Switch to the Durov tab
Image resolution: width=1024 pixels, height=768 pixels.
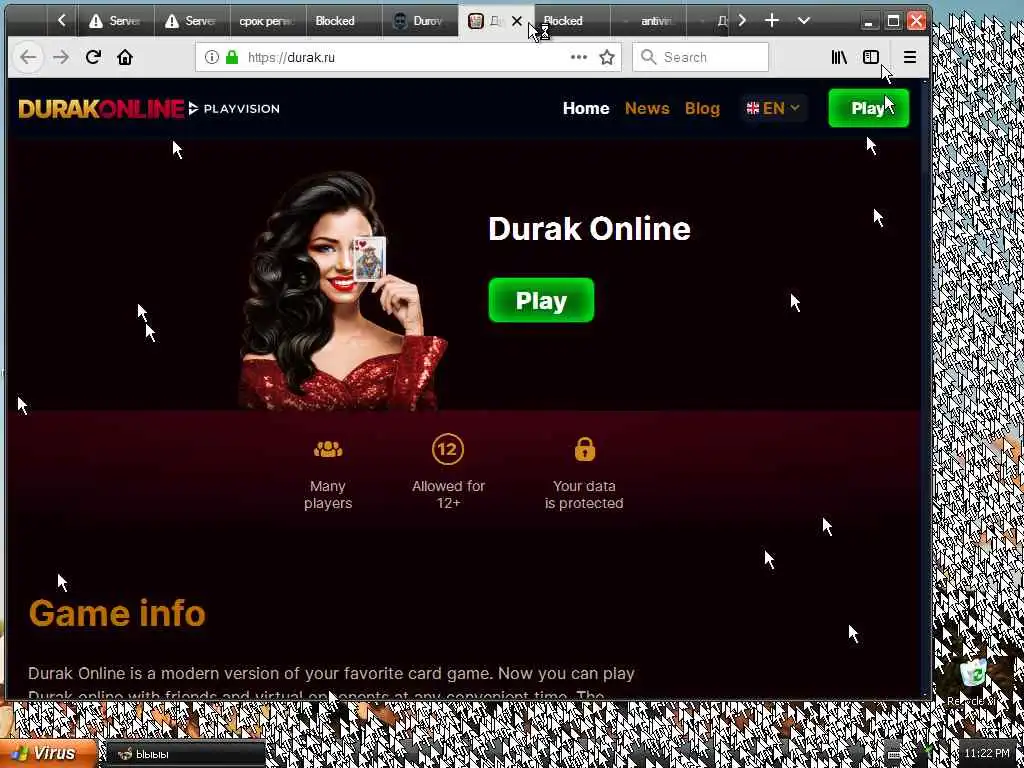pyautogui.click(x=419, y=21)
